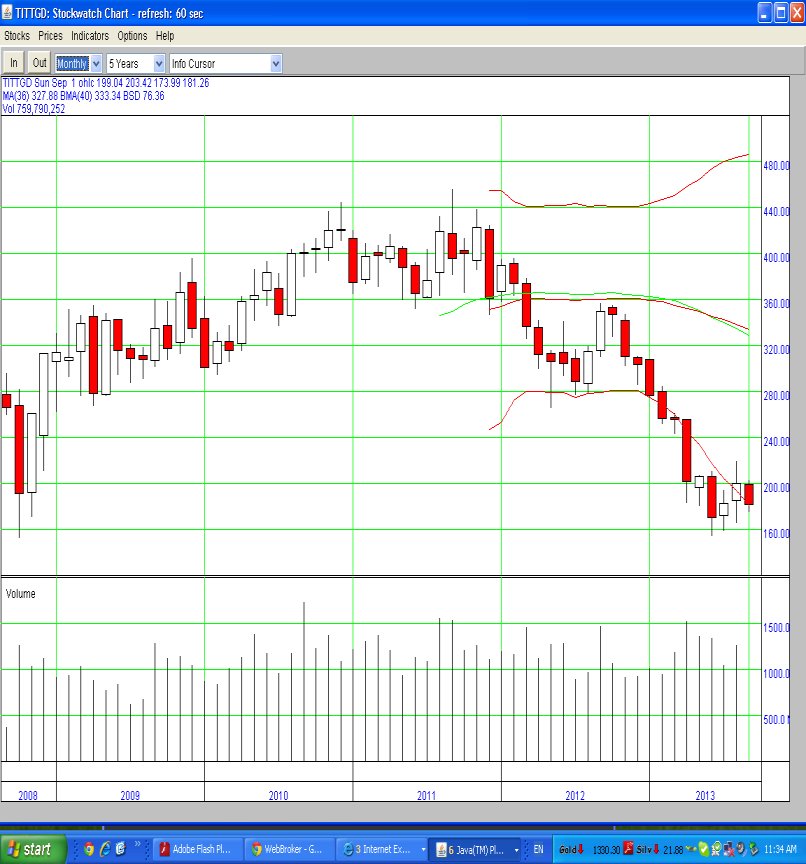Close the Stockwatch Chart window

coord(797,12)
